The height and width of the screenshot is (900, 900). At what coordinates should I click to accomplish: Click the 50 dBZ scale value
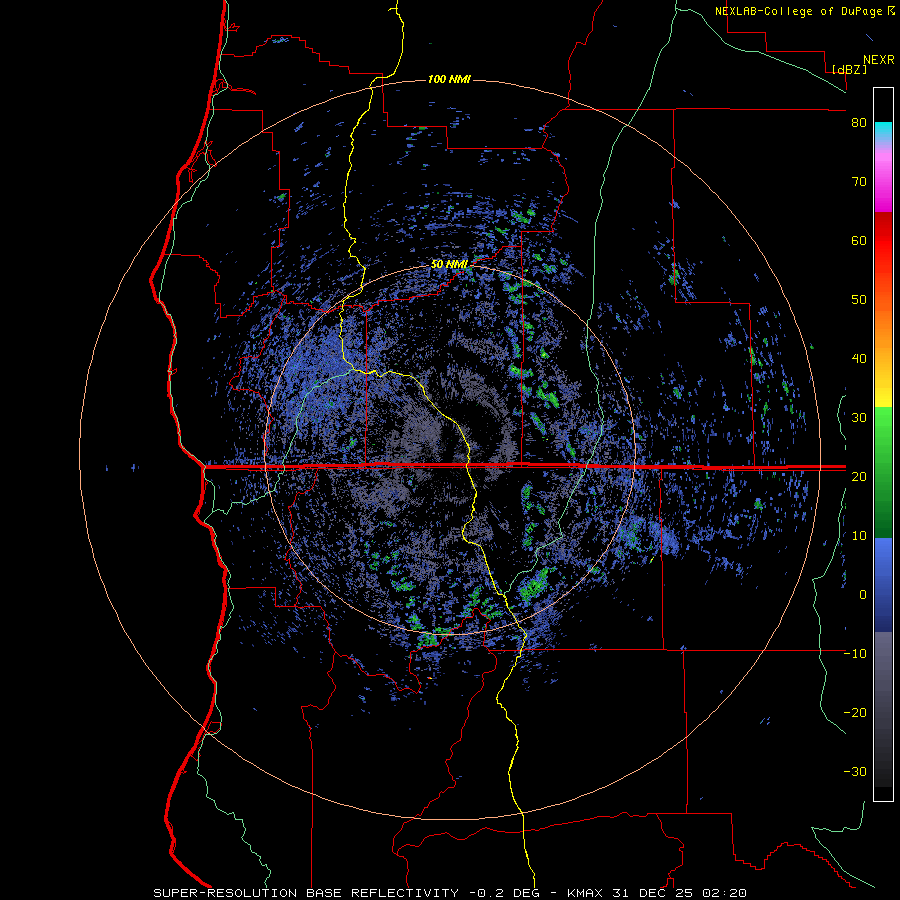click(859, 300)
